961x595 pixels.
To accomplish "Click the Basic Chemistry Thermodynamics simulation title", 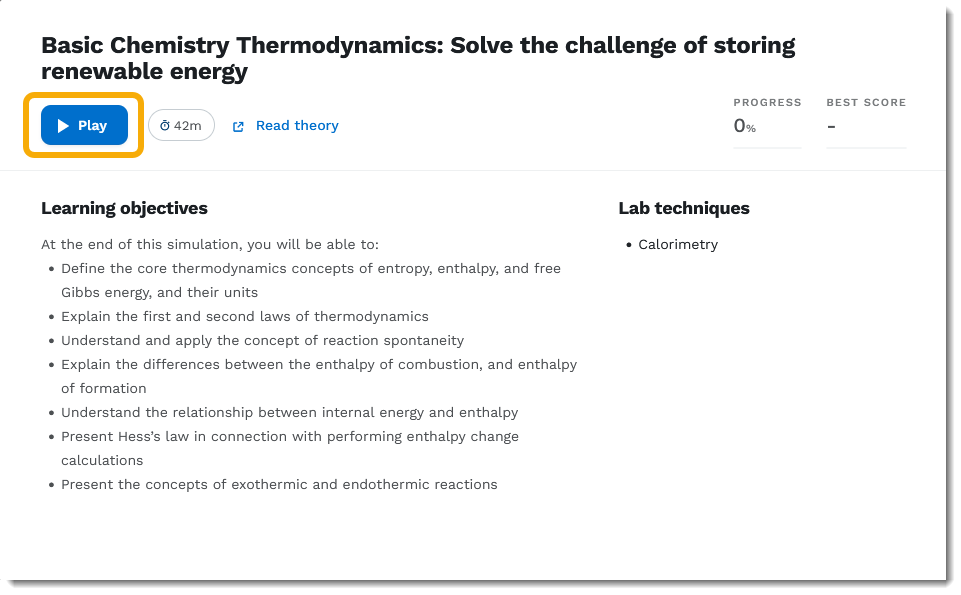I will pos(418,58).
